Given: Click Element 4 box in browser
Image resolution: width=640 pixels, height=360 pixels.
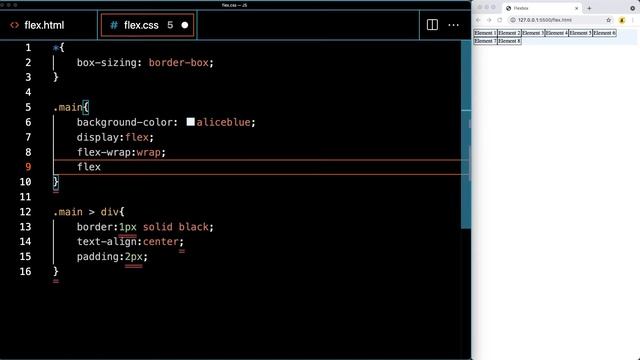Looking at the screenshot, I should [557, 33].
